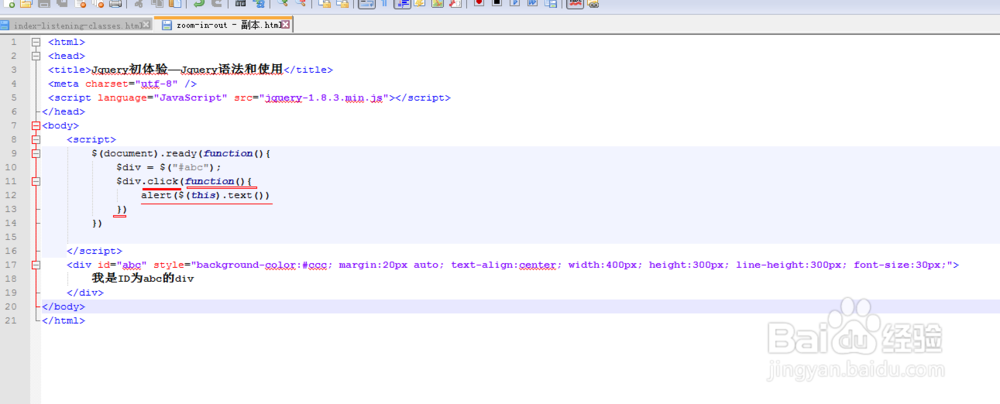Print the document via printer icon
Viewport: 1000px width, 404px height.
[115, 3]
